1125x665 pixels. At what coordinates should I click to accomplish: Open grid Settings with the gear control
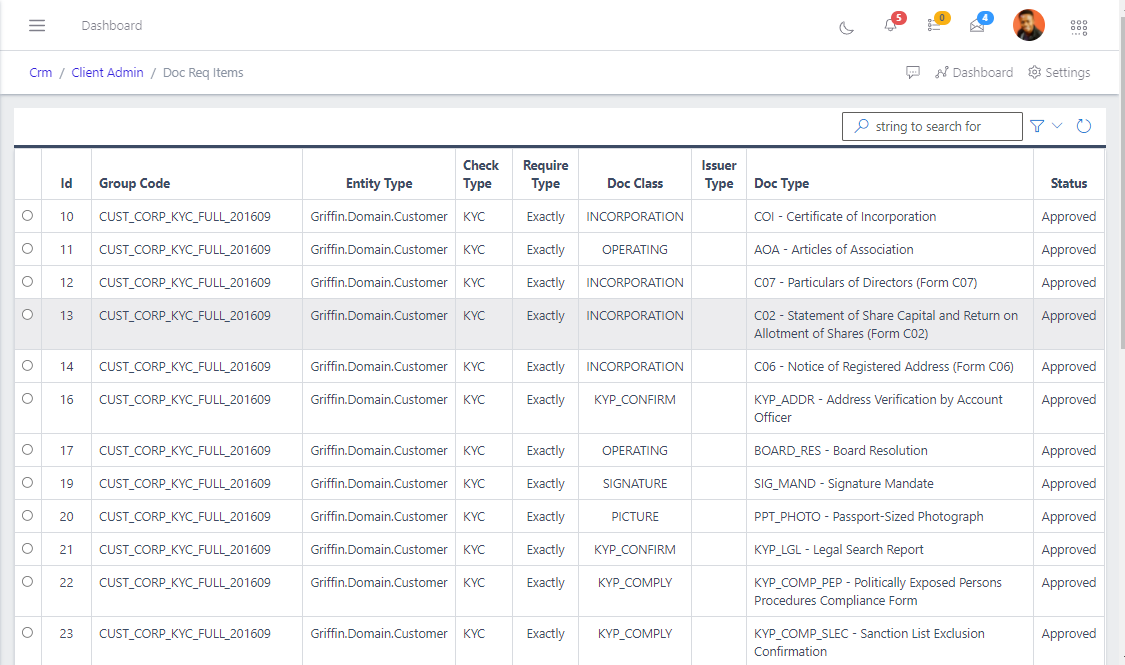pos(1059,72)
